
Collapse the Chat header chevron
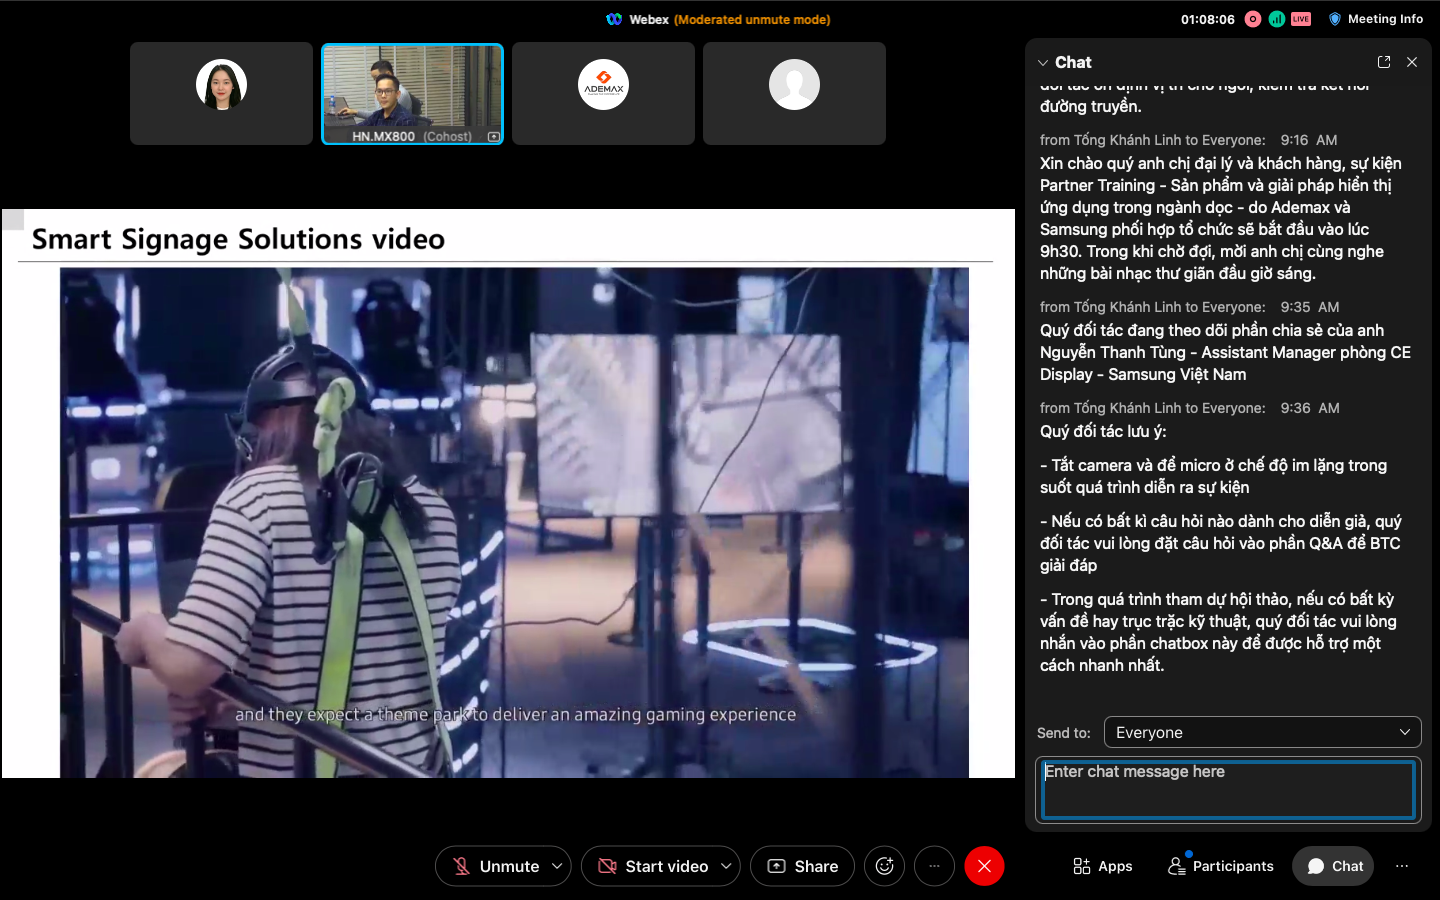click(x=1044, y=62)
